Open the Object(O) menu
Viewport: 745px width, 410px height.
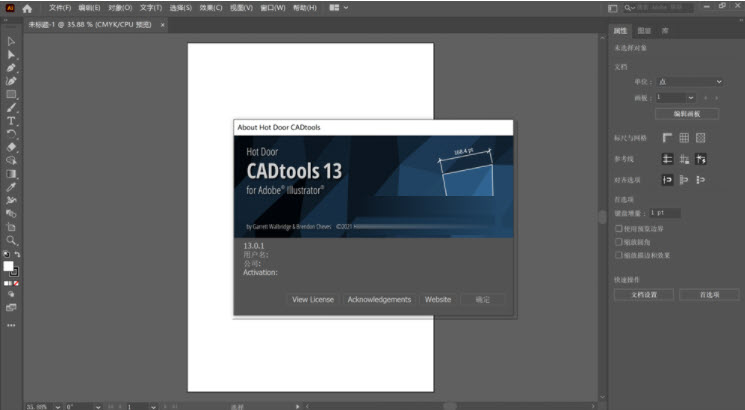pyautogui.click(x=120, y=8)
